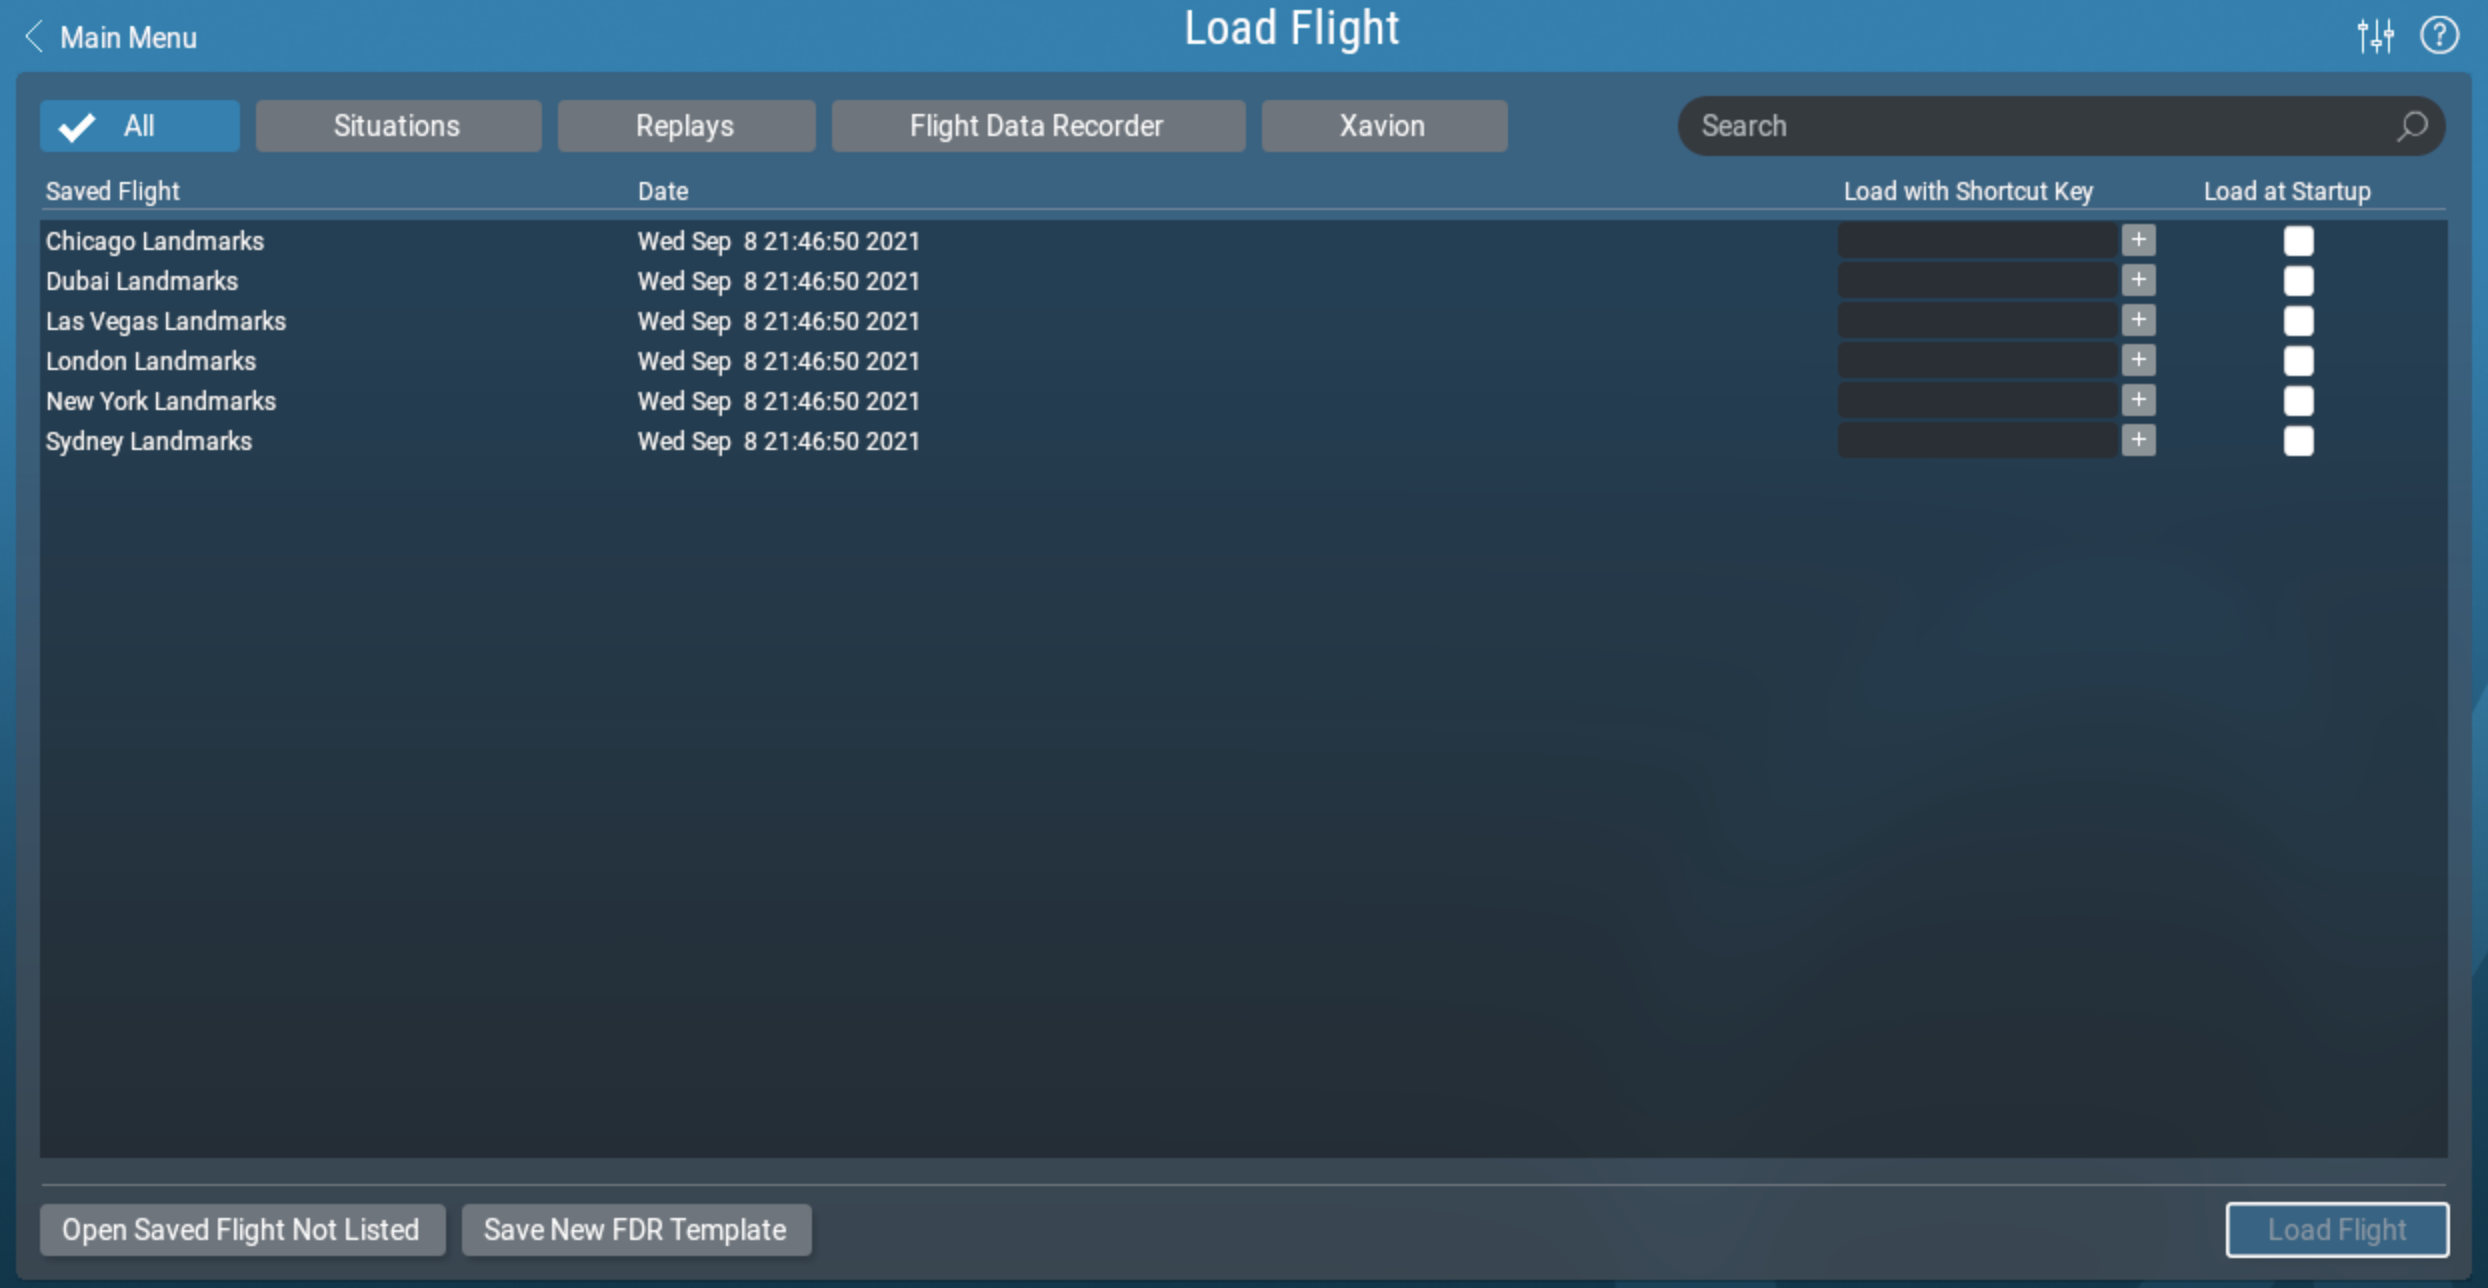
Task: Select Chicago Landmarks from the flight list
Action: coord(156,240)
